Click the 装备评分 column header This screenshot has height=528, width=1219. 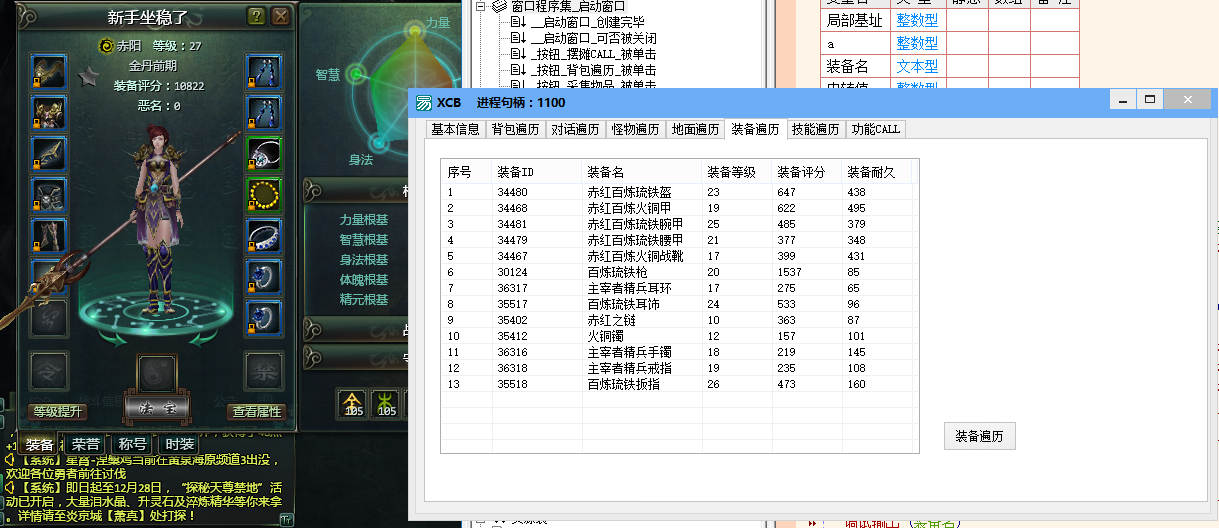807,172
